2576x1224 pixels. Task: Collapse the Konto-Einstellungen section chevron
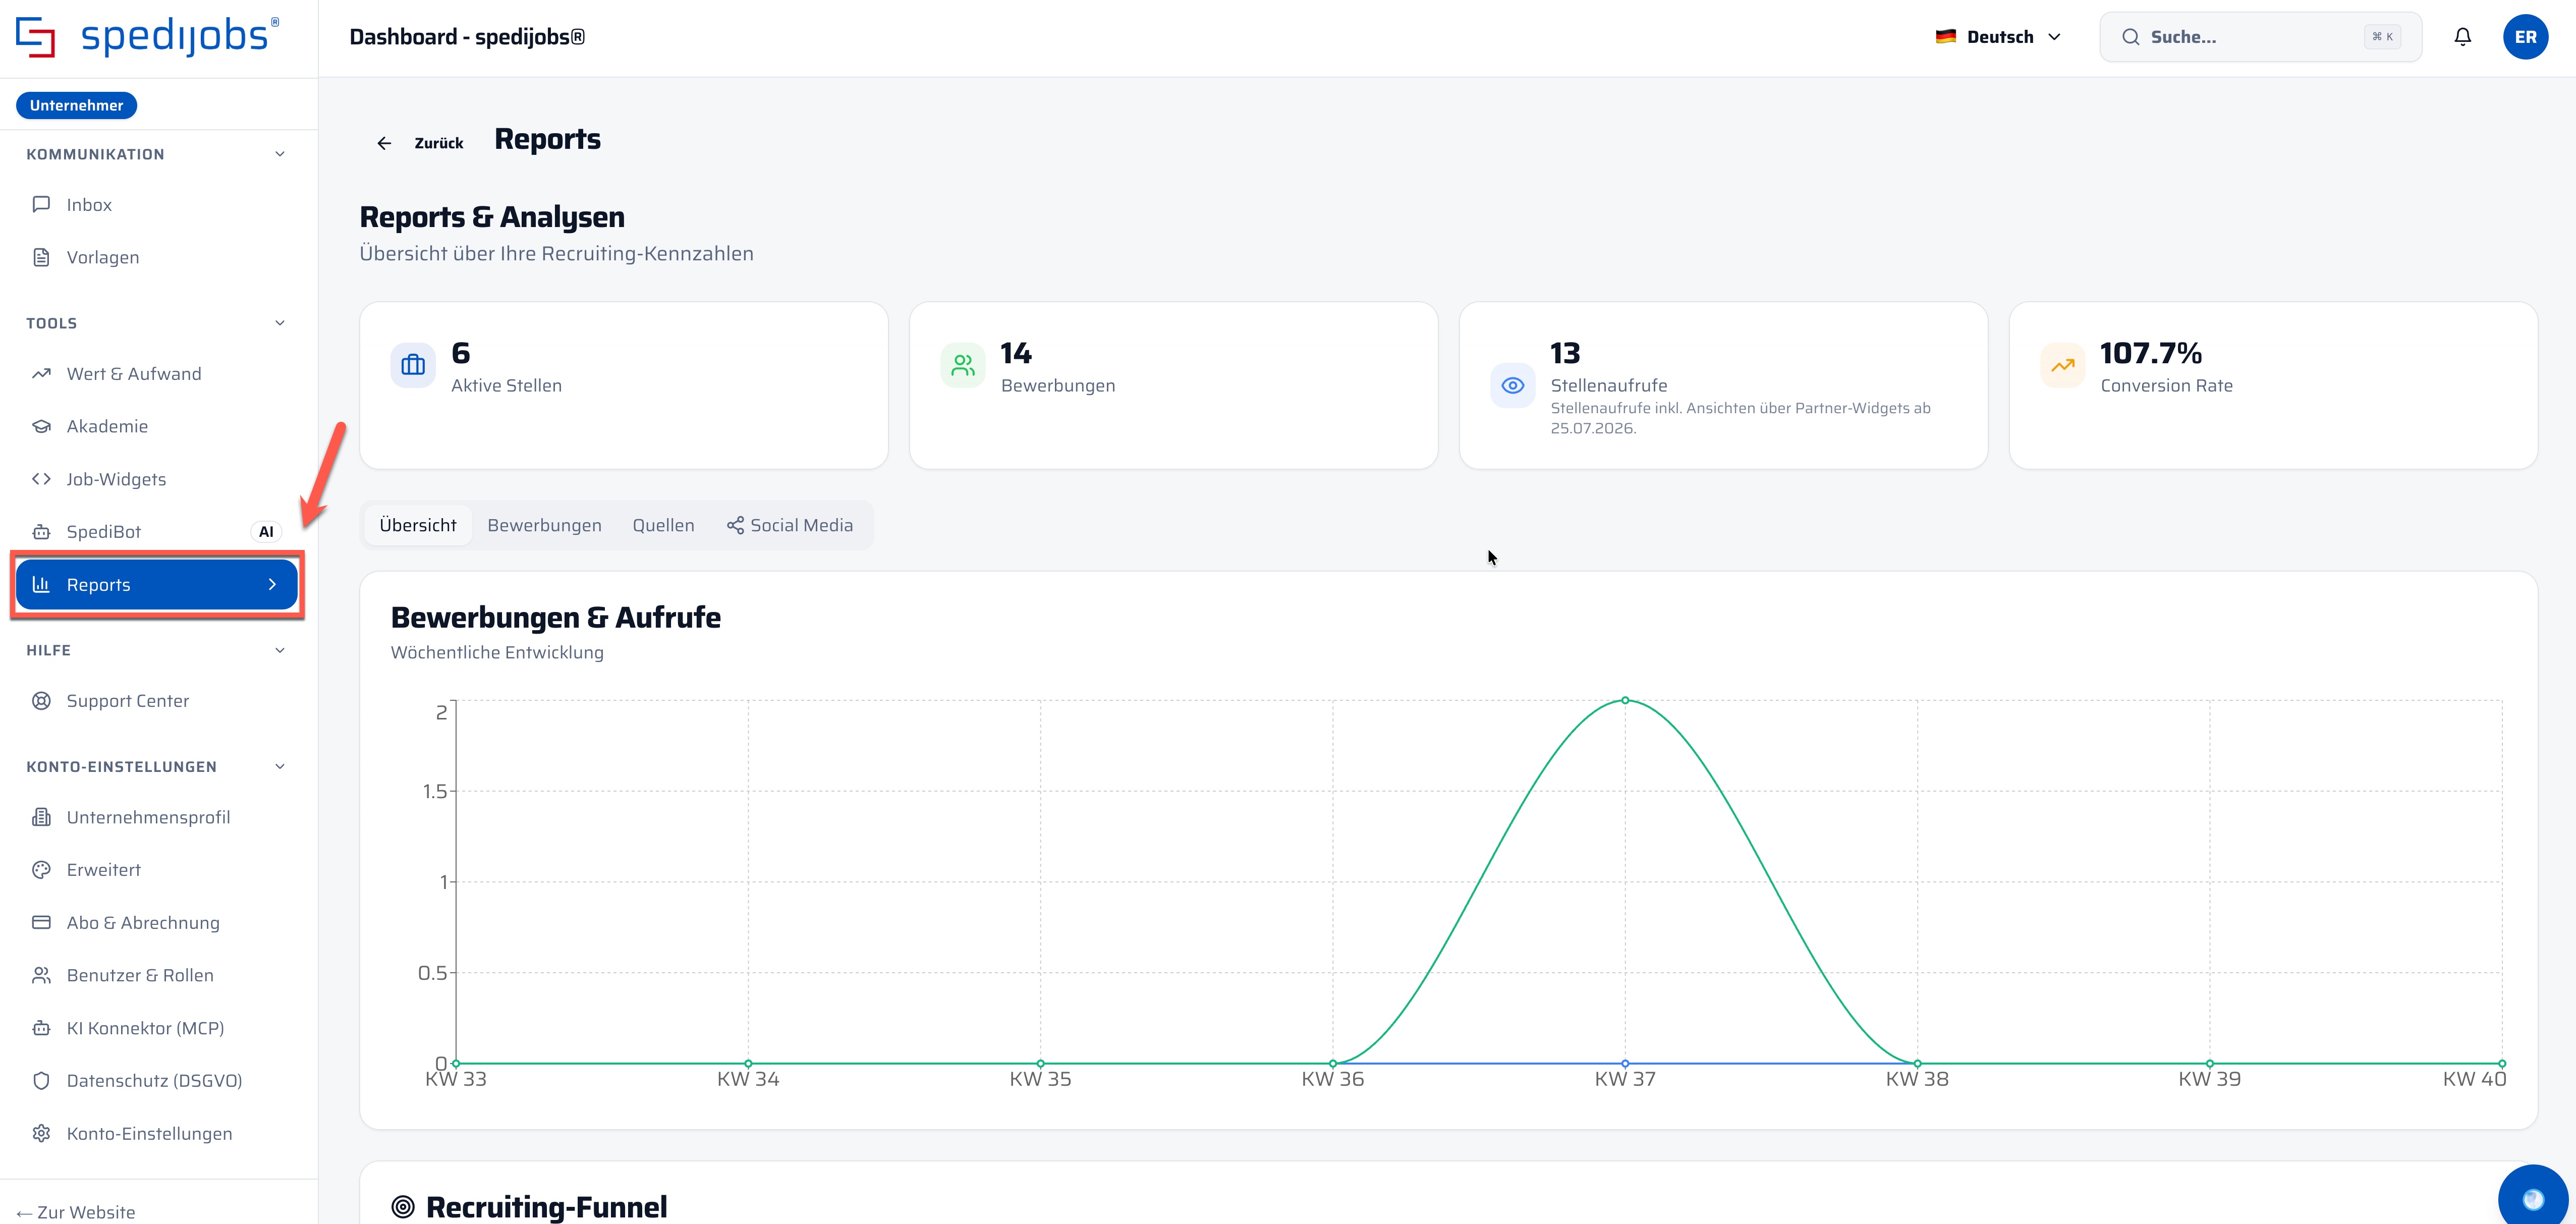click(280, 767)
